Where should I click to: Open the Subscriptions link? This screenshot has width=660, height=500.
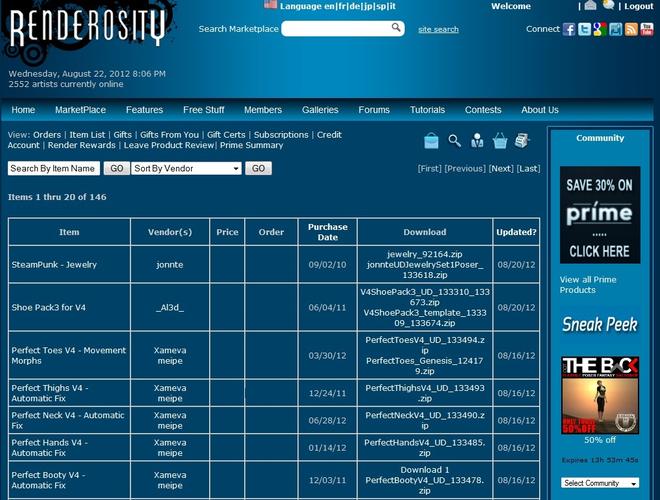pyautogui.click(x=281, y=135)
